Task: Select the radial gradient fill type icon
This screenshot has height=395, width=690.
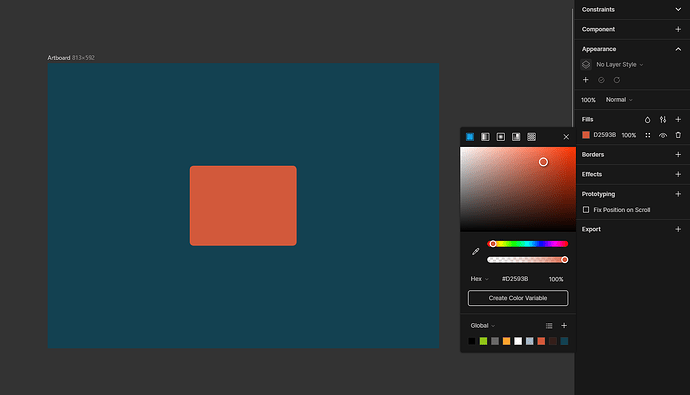Action: point(501,137)
